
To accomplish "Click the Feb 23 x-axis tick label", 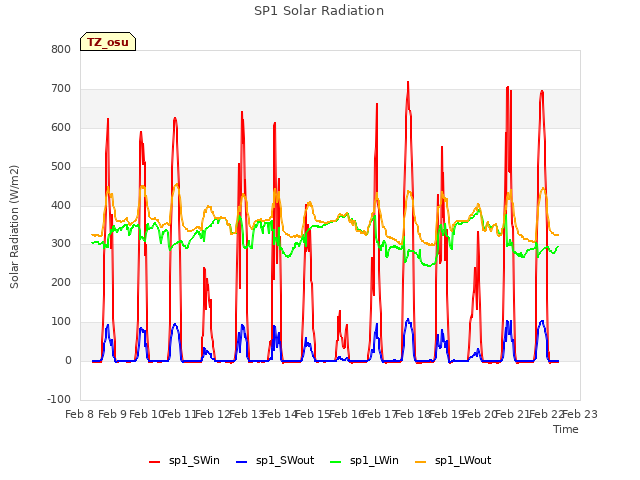I will point(580,414).
